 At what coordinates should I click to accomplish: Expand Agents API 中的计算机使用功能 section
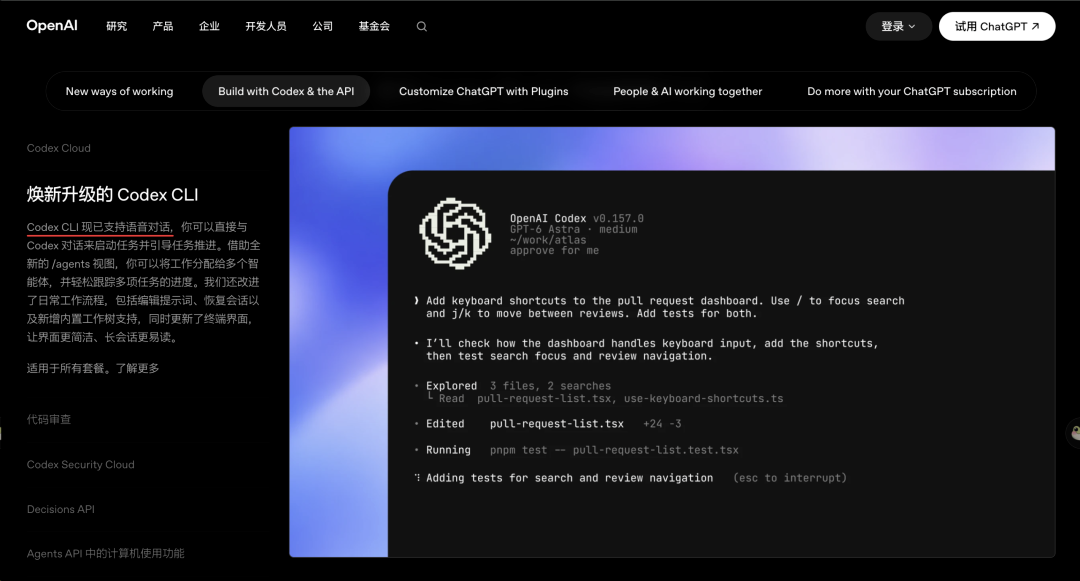click(105, 553)
